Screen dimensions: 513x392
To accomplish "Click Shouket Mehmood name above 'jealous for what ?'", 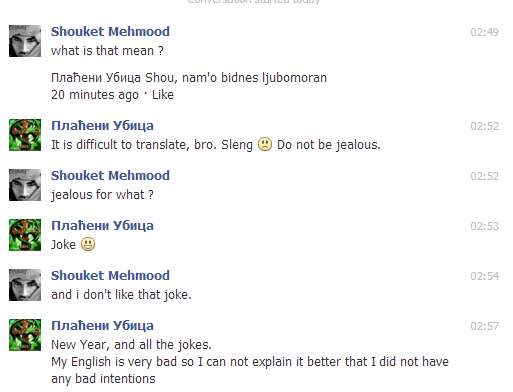I will 110,176.
